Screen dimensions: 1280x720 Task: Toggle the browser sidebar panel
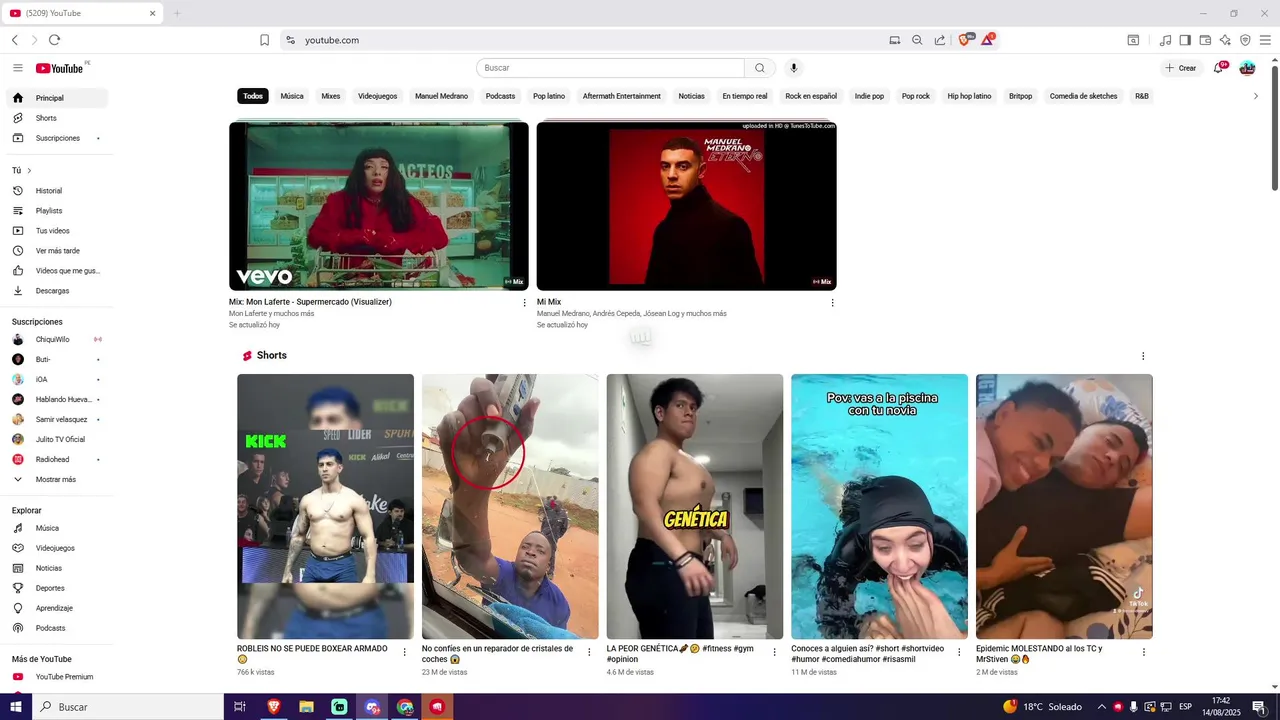pos(1185,40)
